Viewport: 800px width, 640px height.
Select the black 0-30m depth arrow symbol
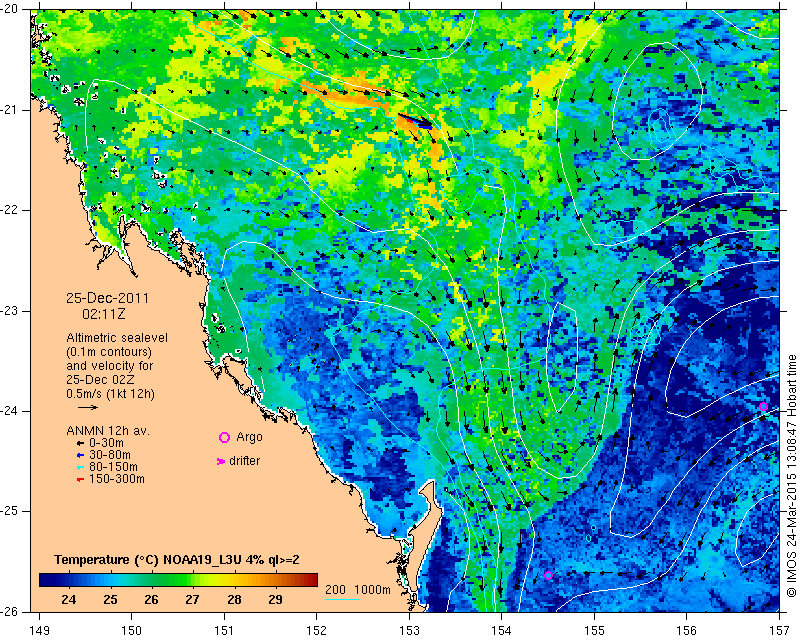pyautogui.click(x=80, y=444)
